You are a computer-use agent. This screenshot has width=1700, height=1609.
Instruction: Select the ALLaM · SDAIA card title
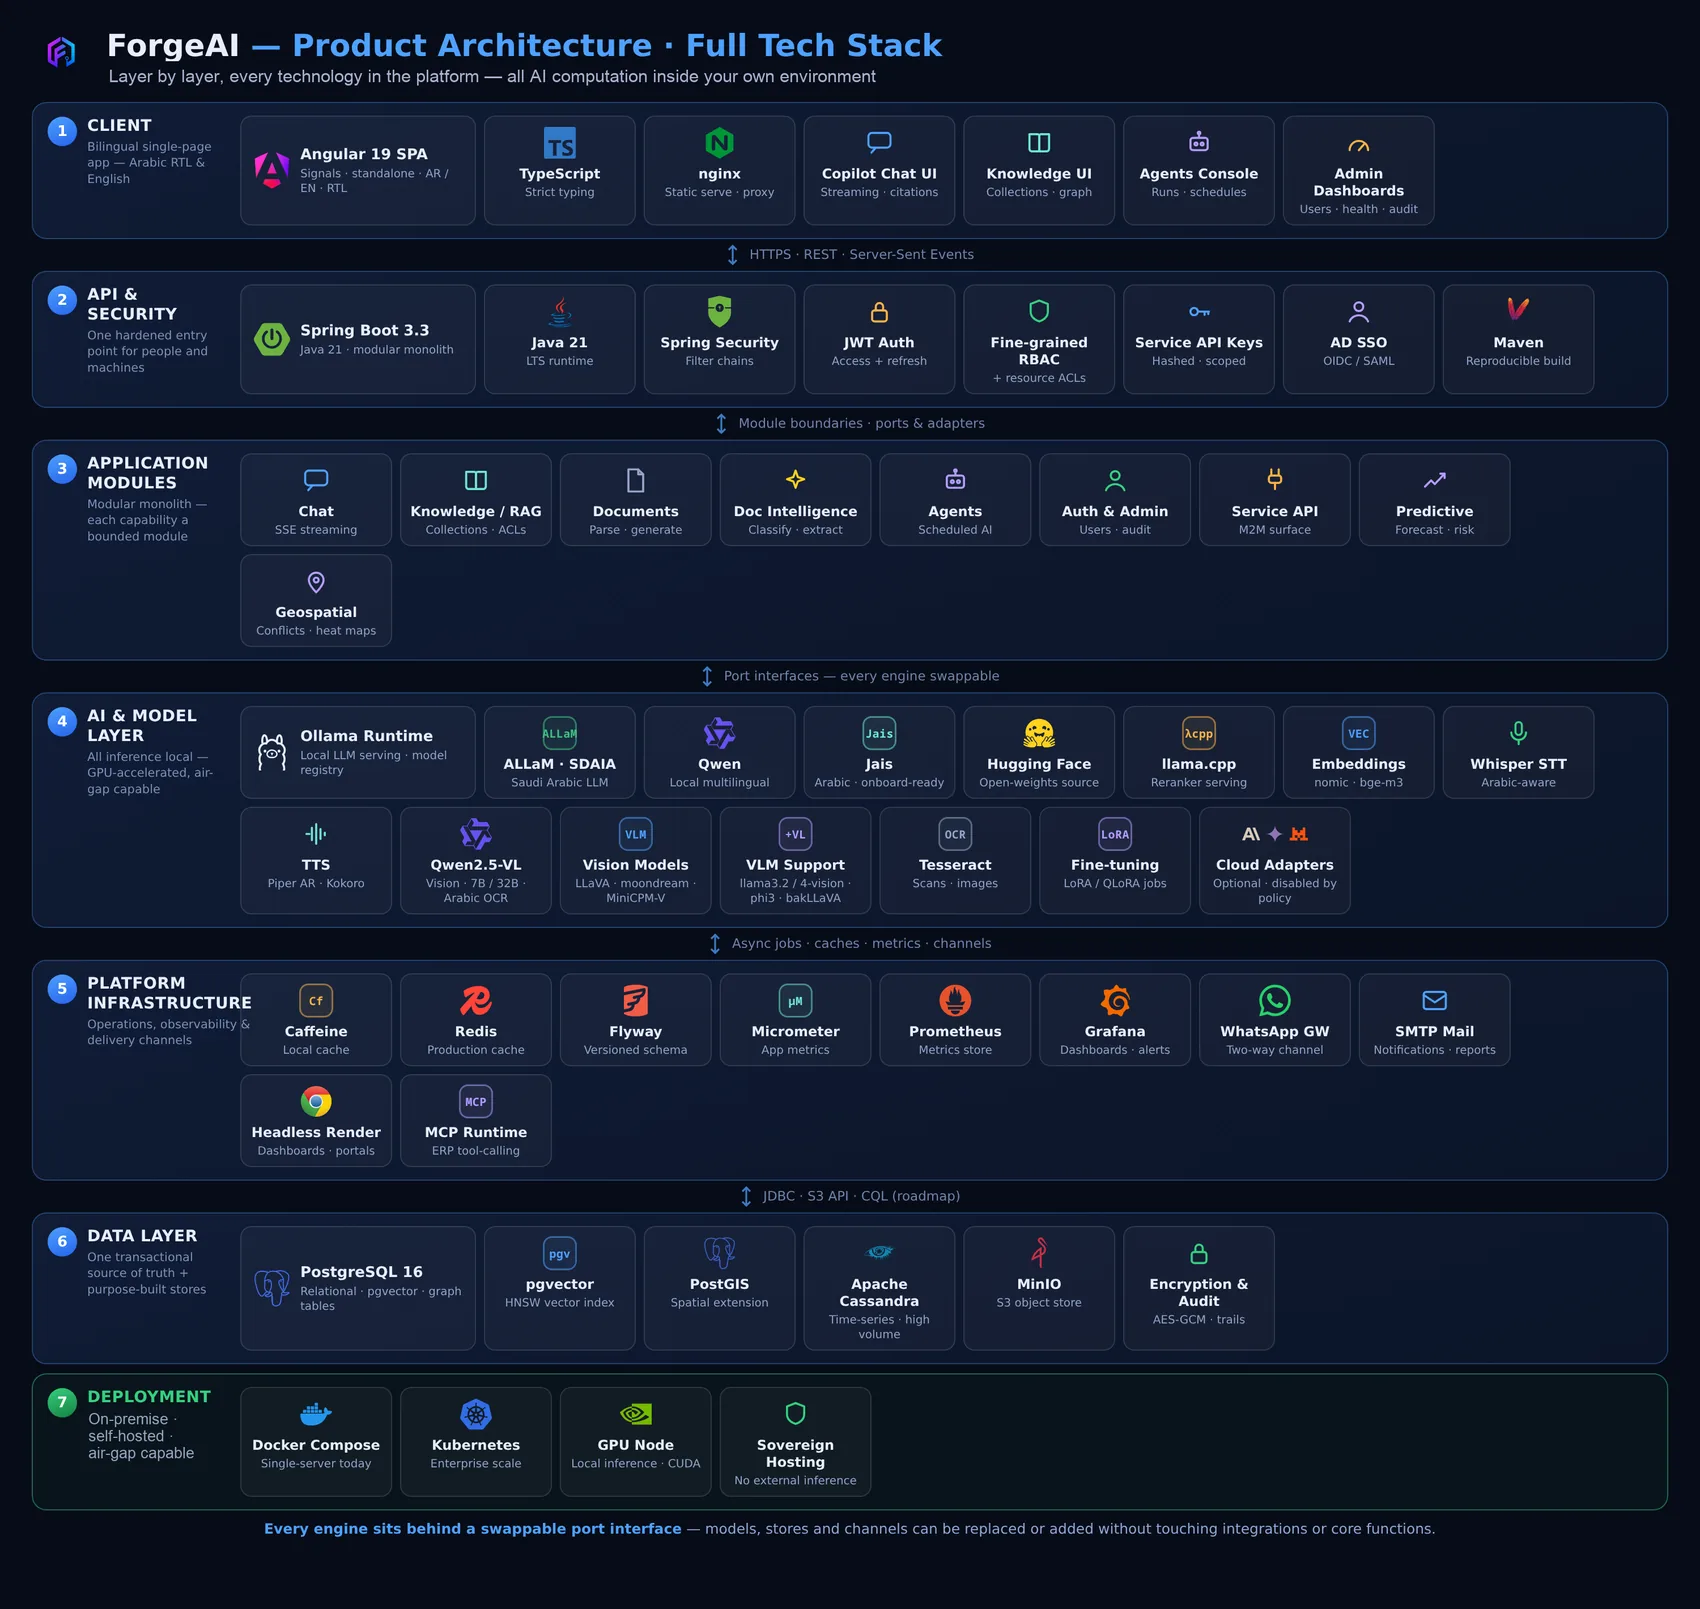[x=560, y=764]
